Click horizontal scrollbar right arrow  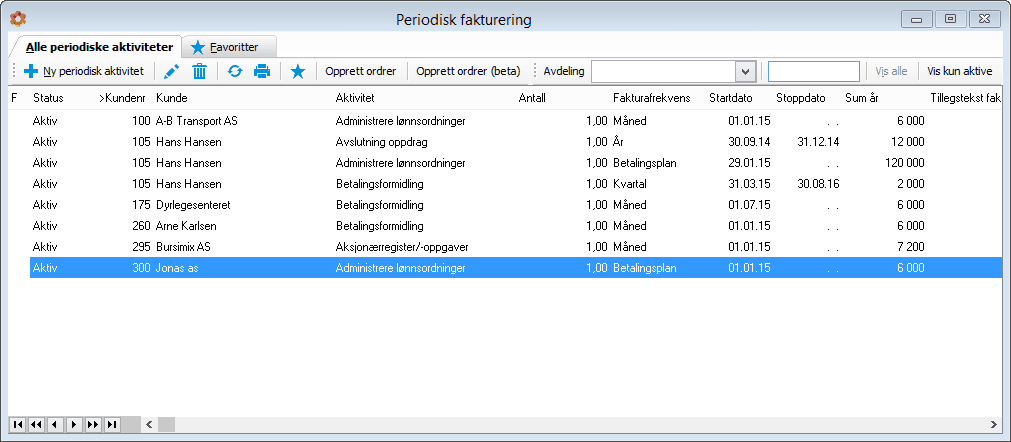(x=994, y=424)
